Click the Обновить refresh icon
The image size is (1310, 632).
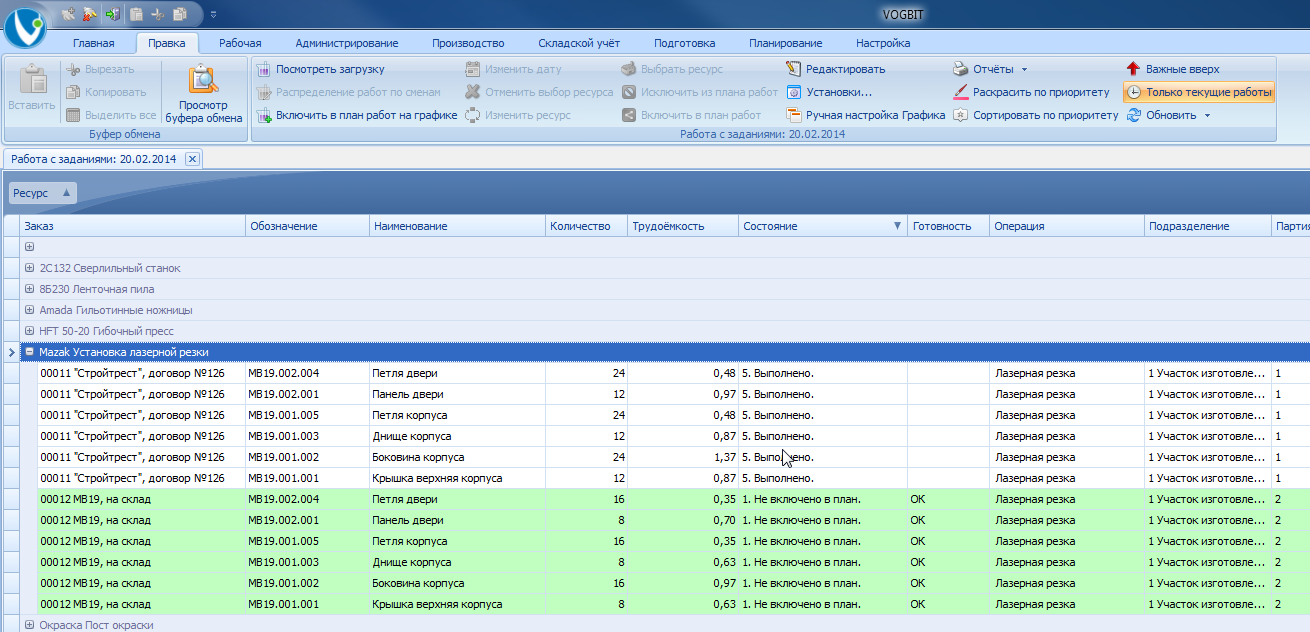point(1134,115)
